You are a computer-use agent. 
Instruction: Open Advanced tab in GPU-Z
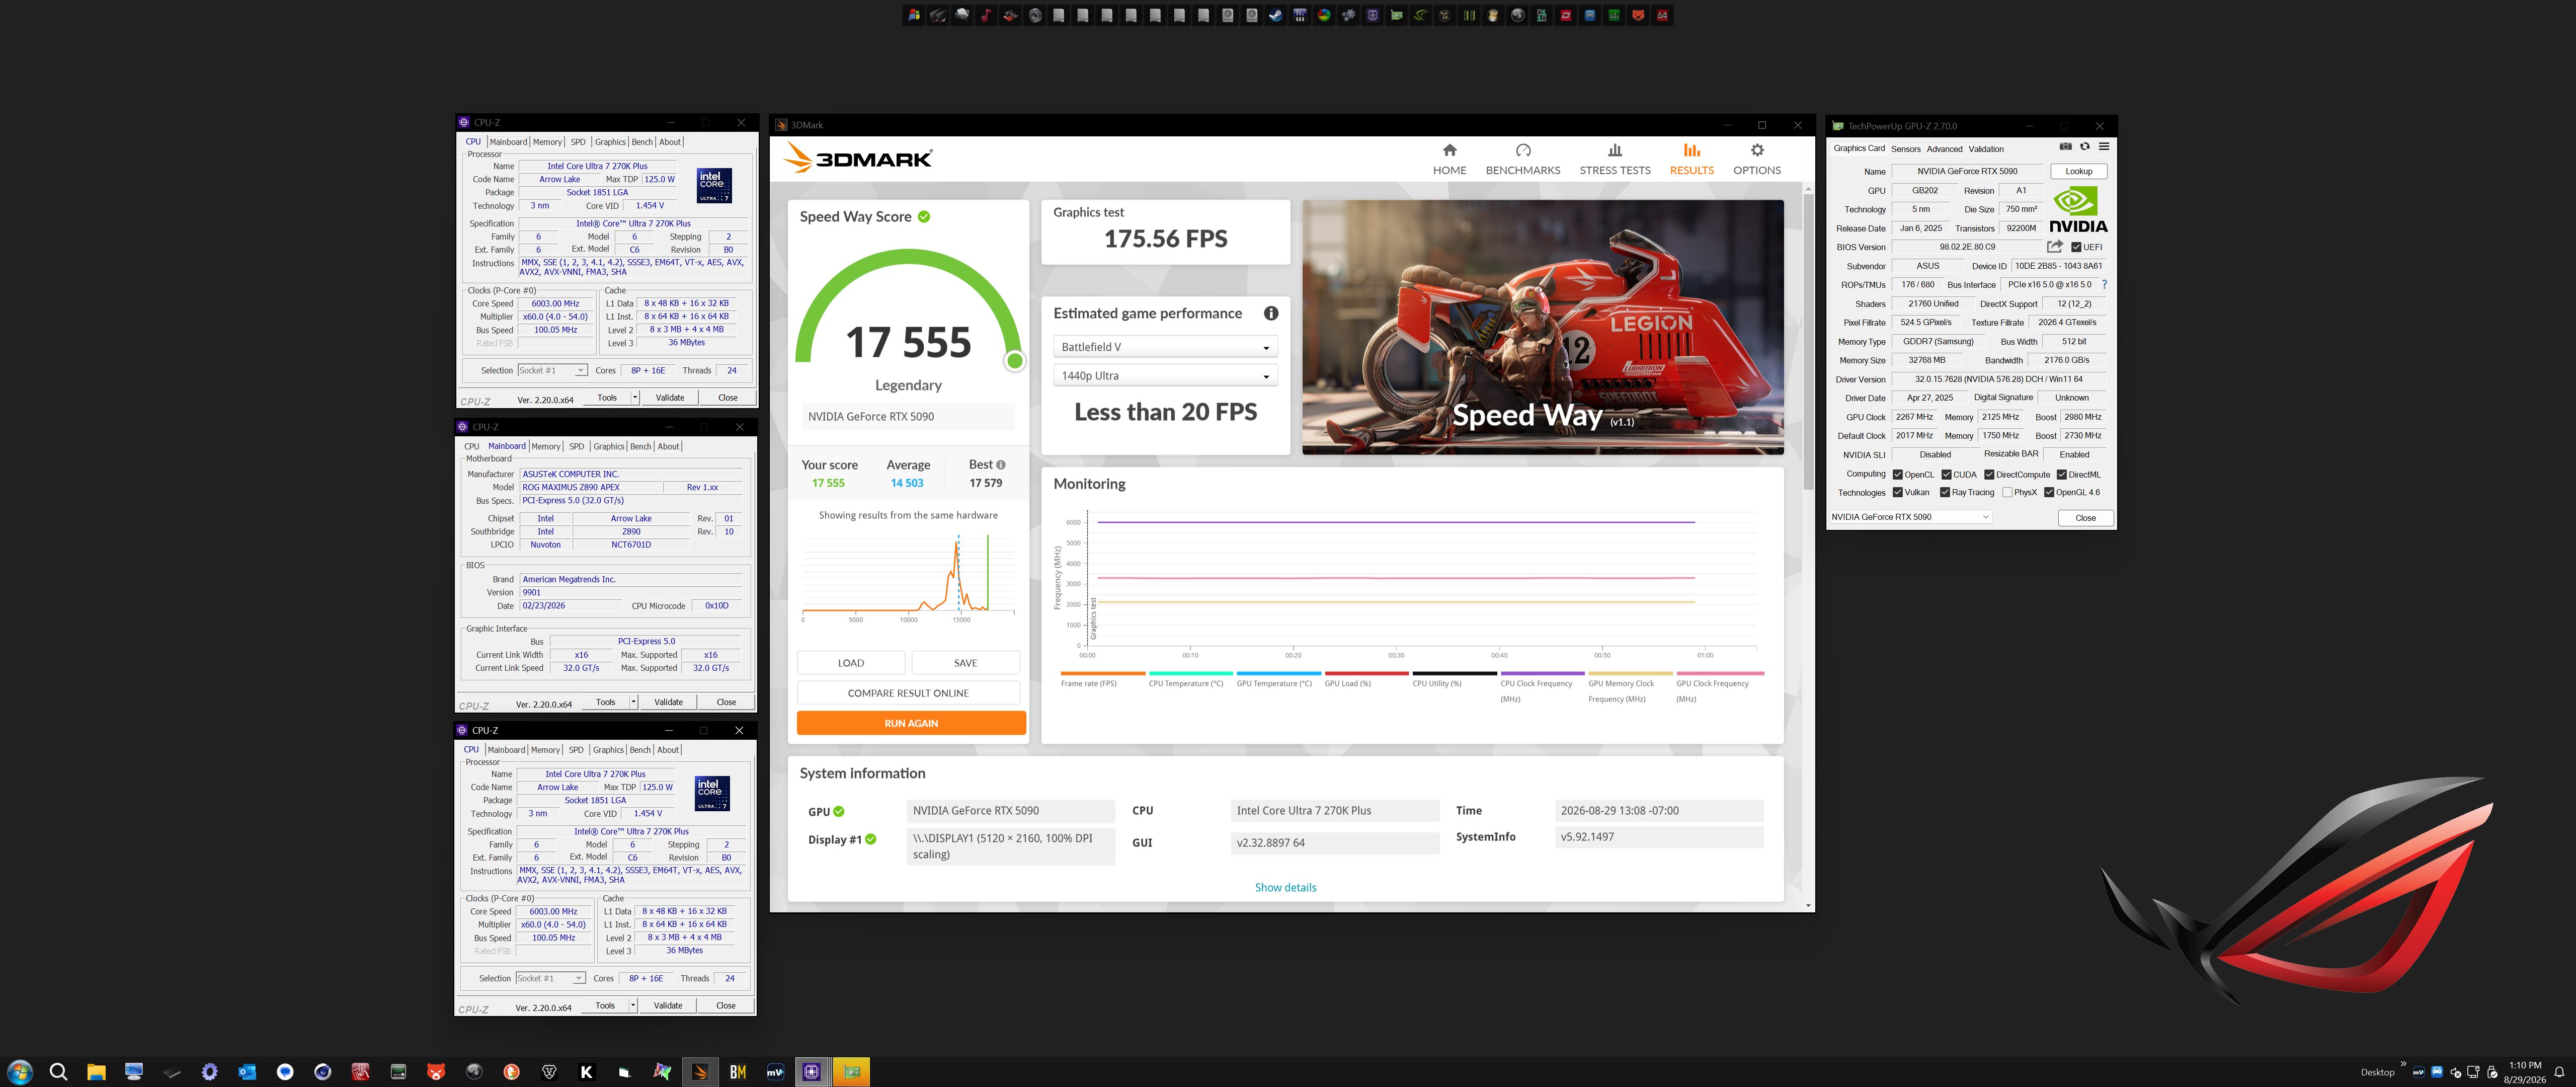point(1944,149)
